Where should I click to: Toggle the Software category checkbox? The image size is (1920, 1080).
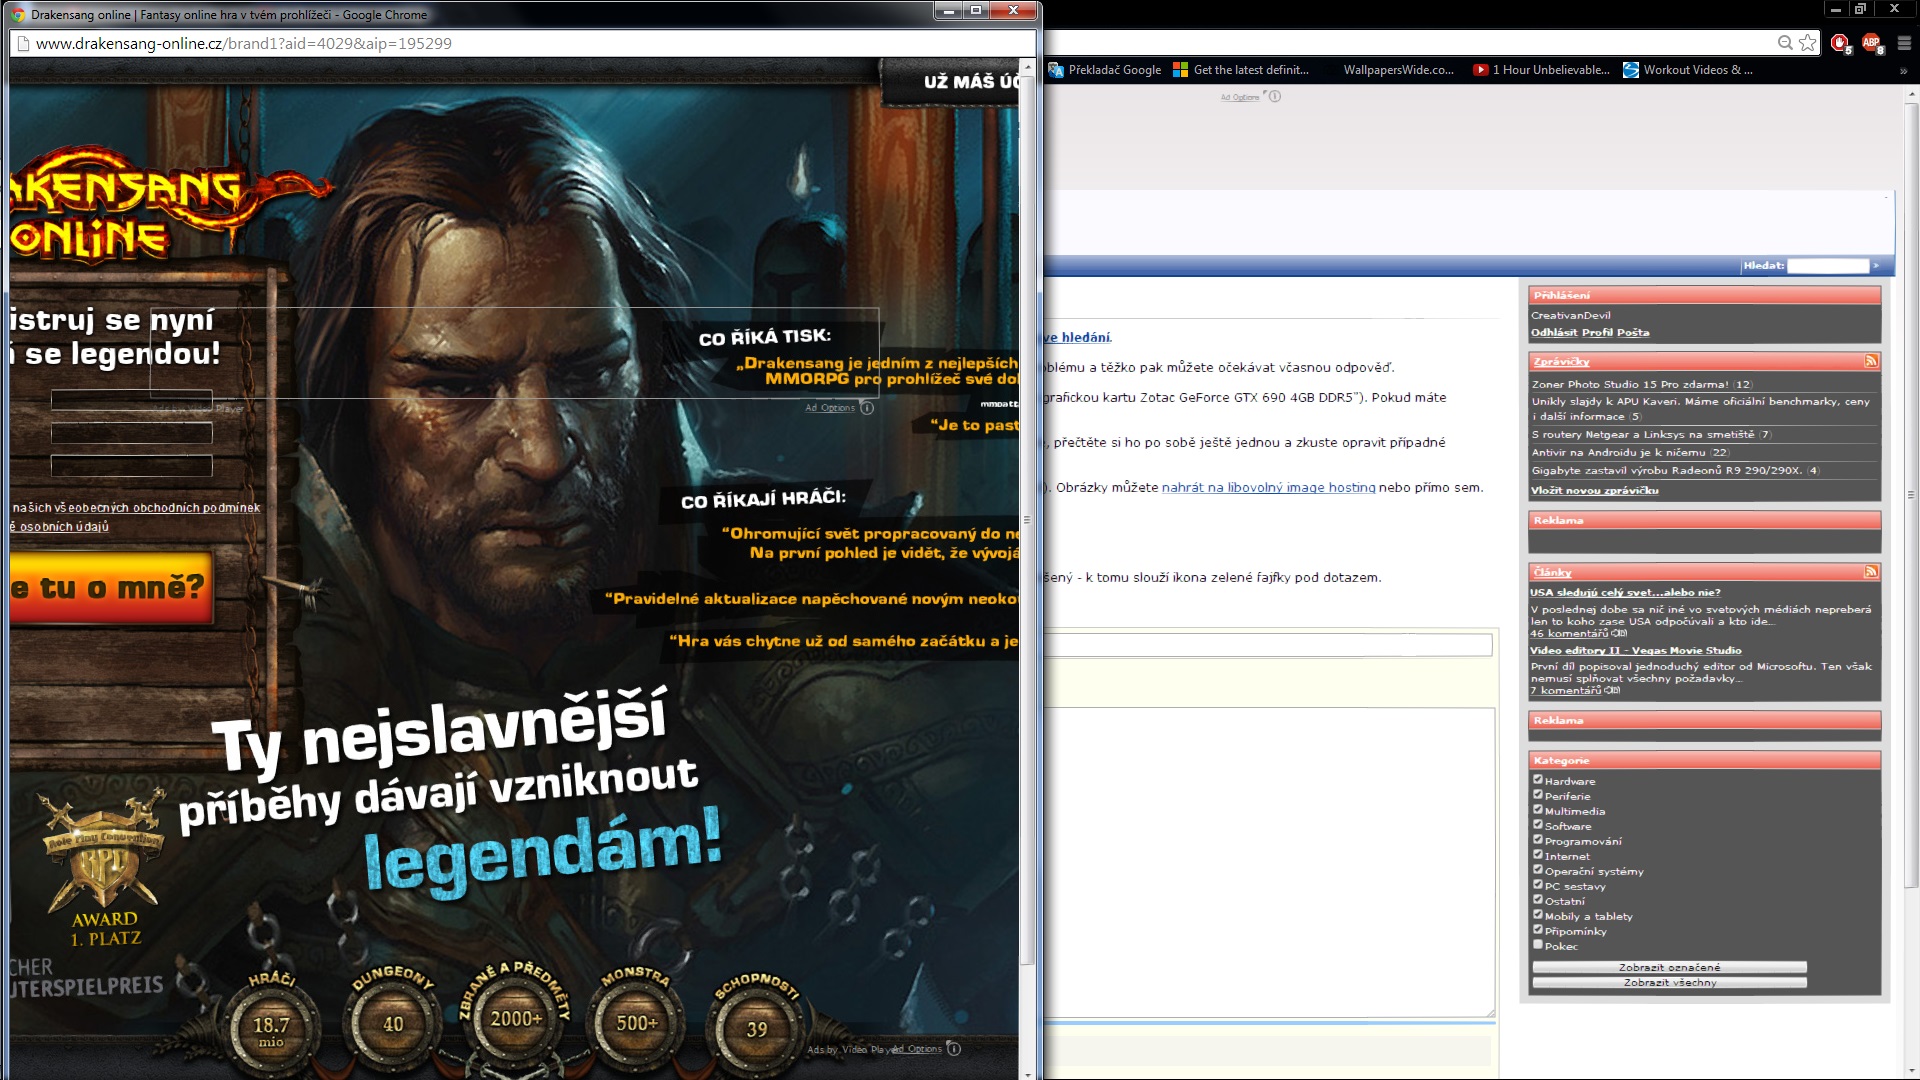point(1538,825)
